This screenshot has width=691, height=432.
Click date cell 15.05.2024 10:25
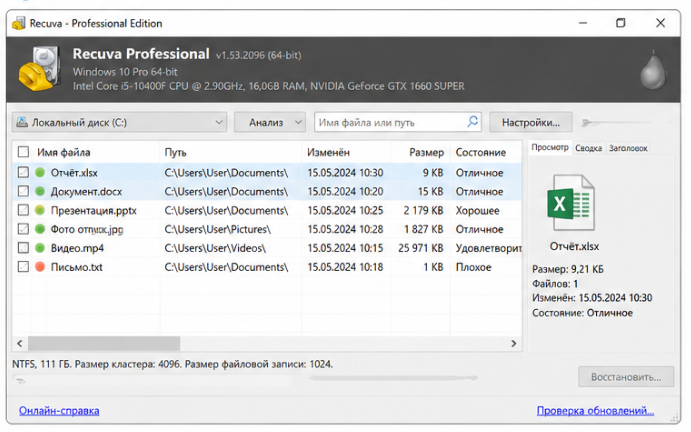pyautogui.click(x=345, y=211)
